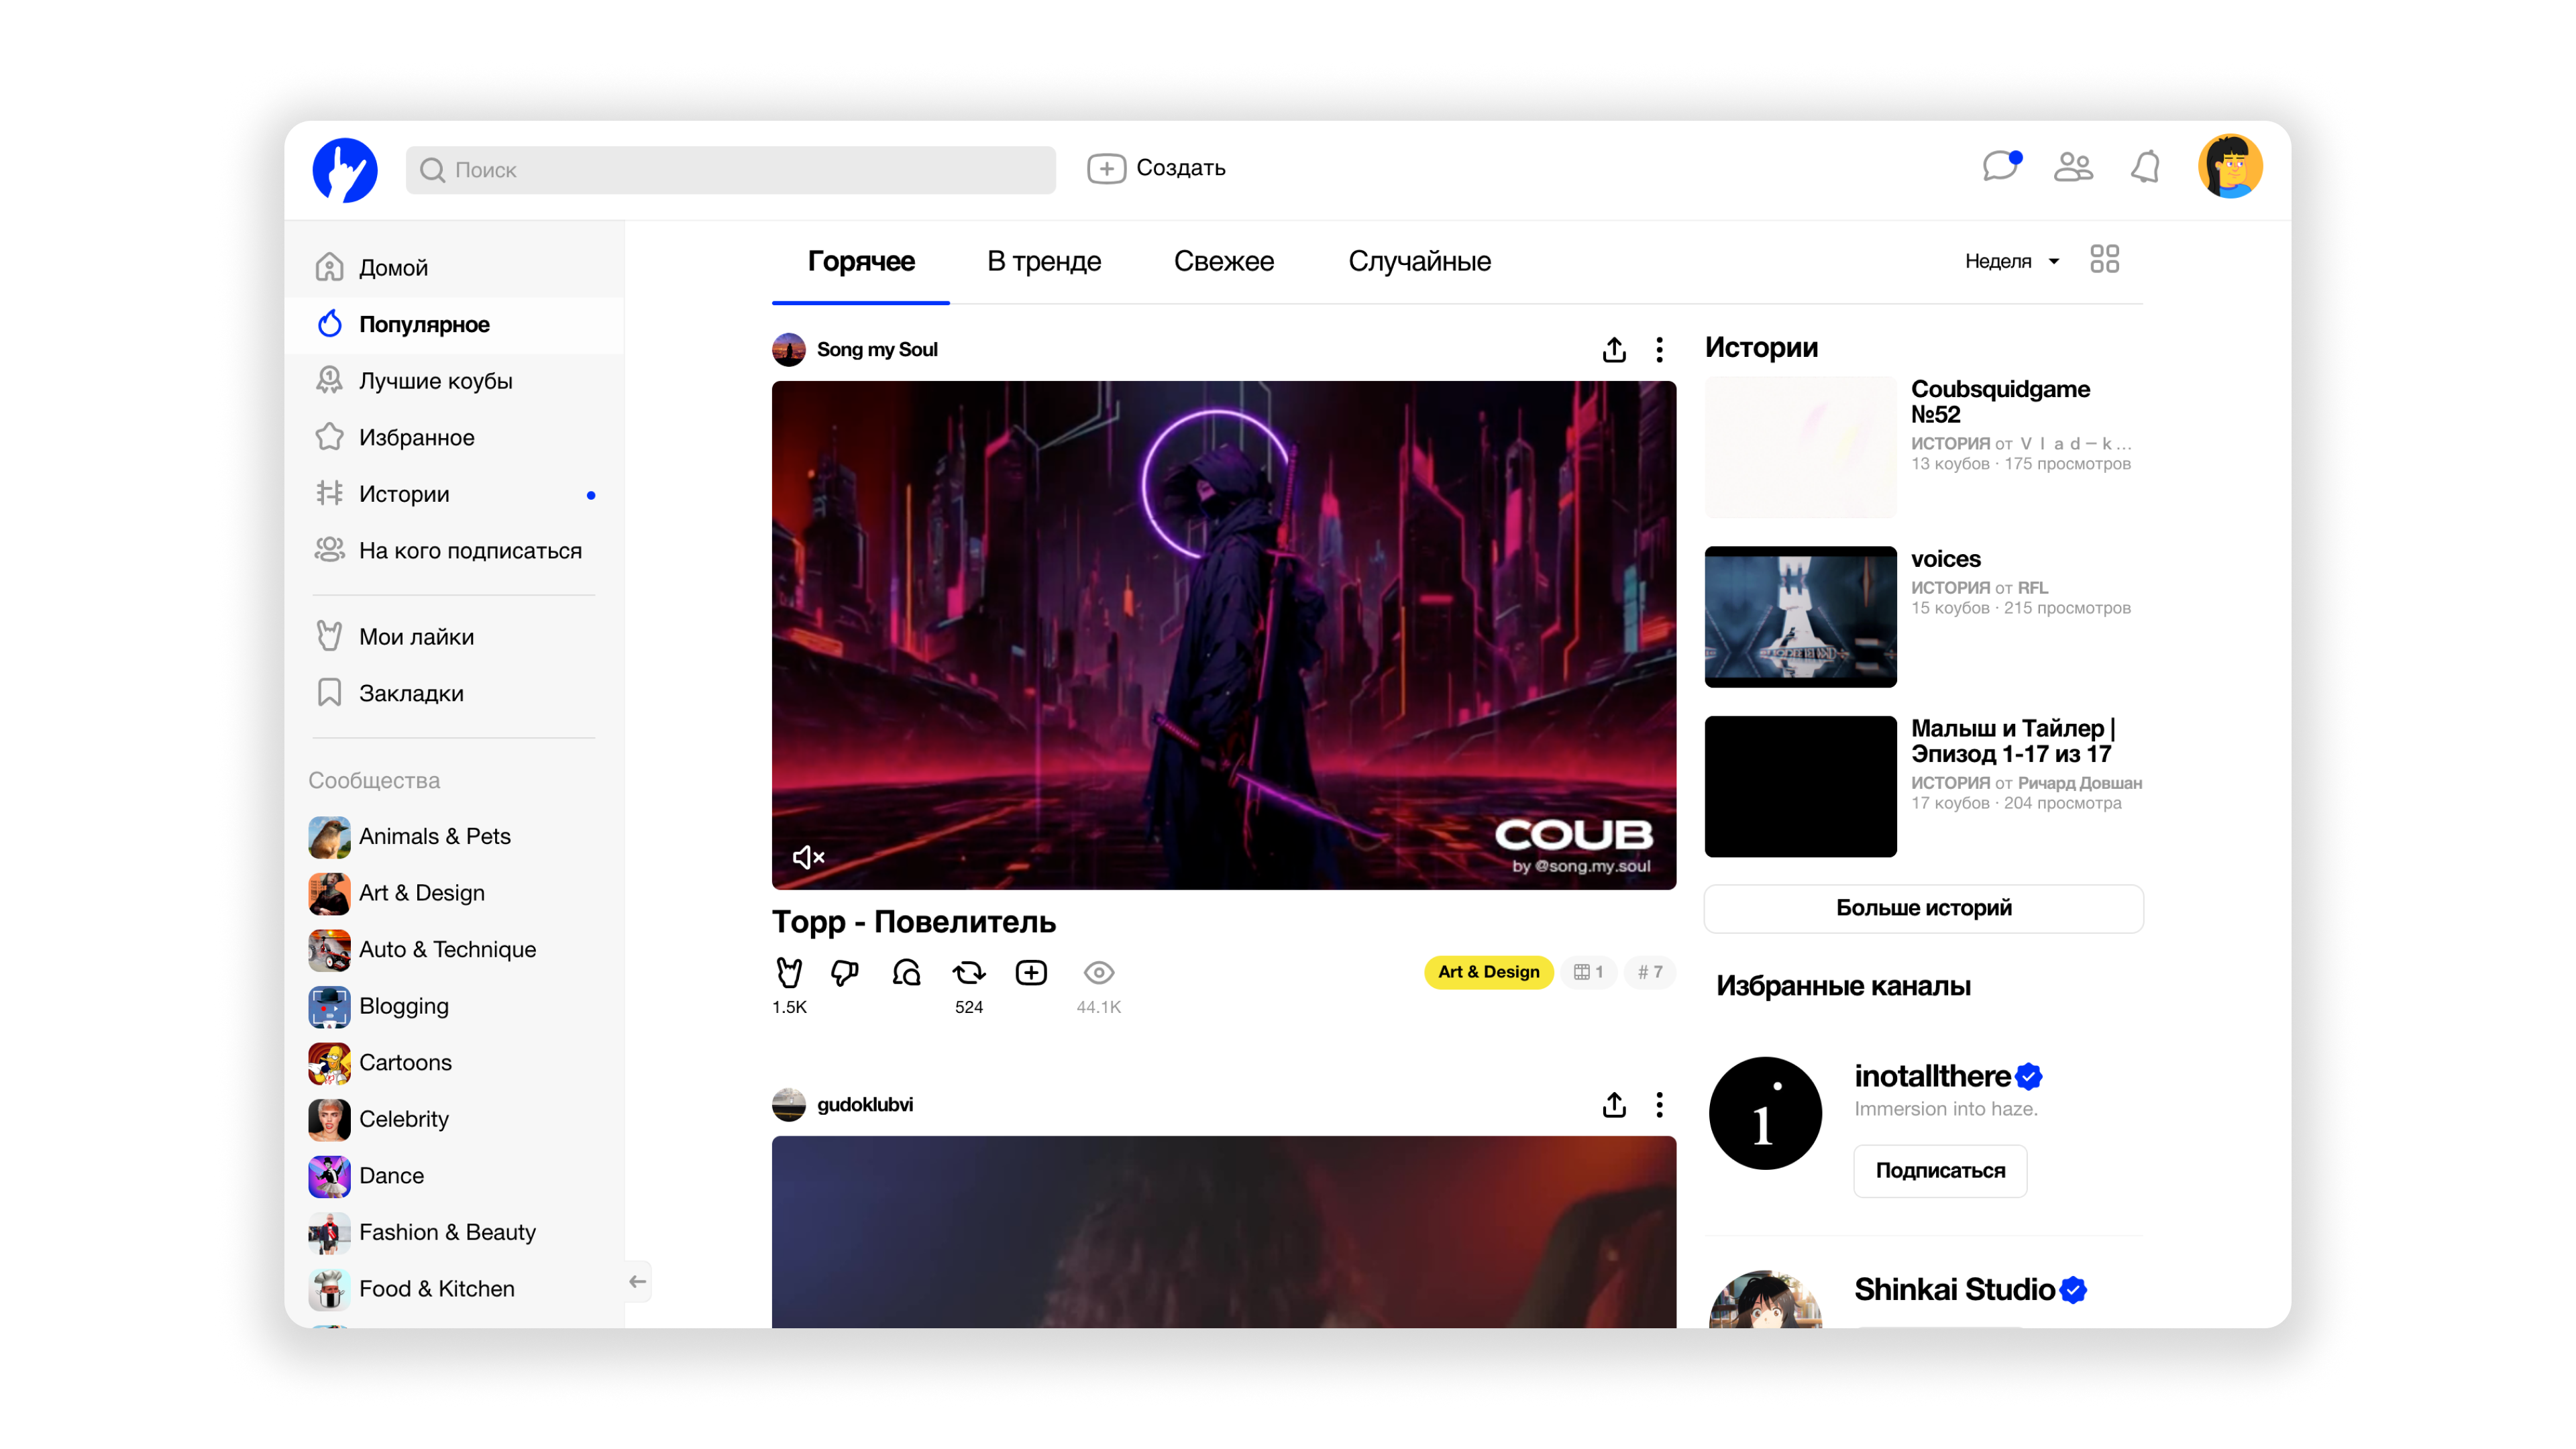2576x1449 pixels.
Task: Open Малыш и Тайлер story thumbnail
Action: 1800,786
